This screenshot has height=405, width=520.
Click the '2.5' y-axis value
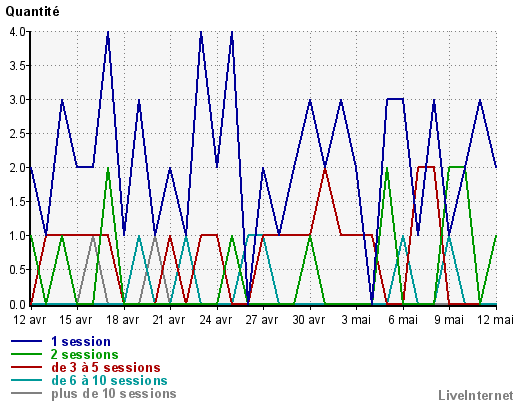[18, 134]
